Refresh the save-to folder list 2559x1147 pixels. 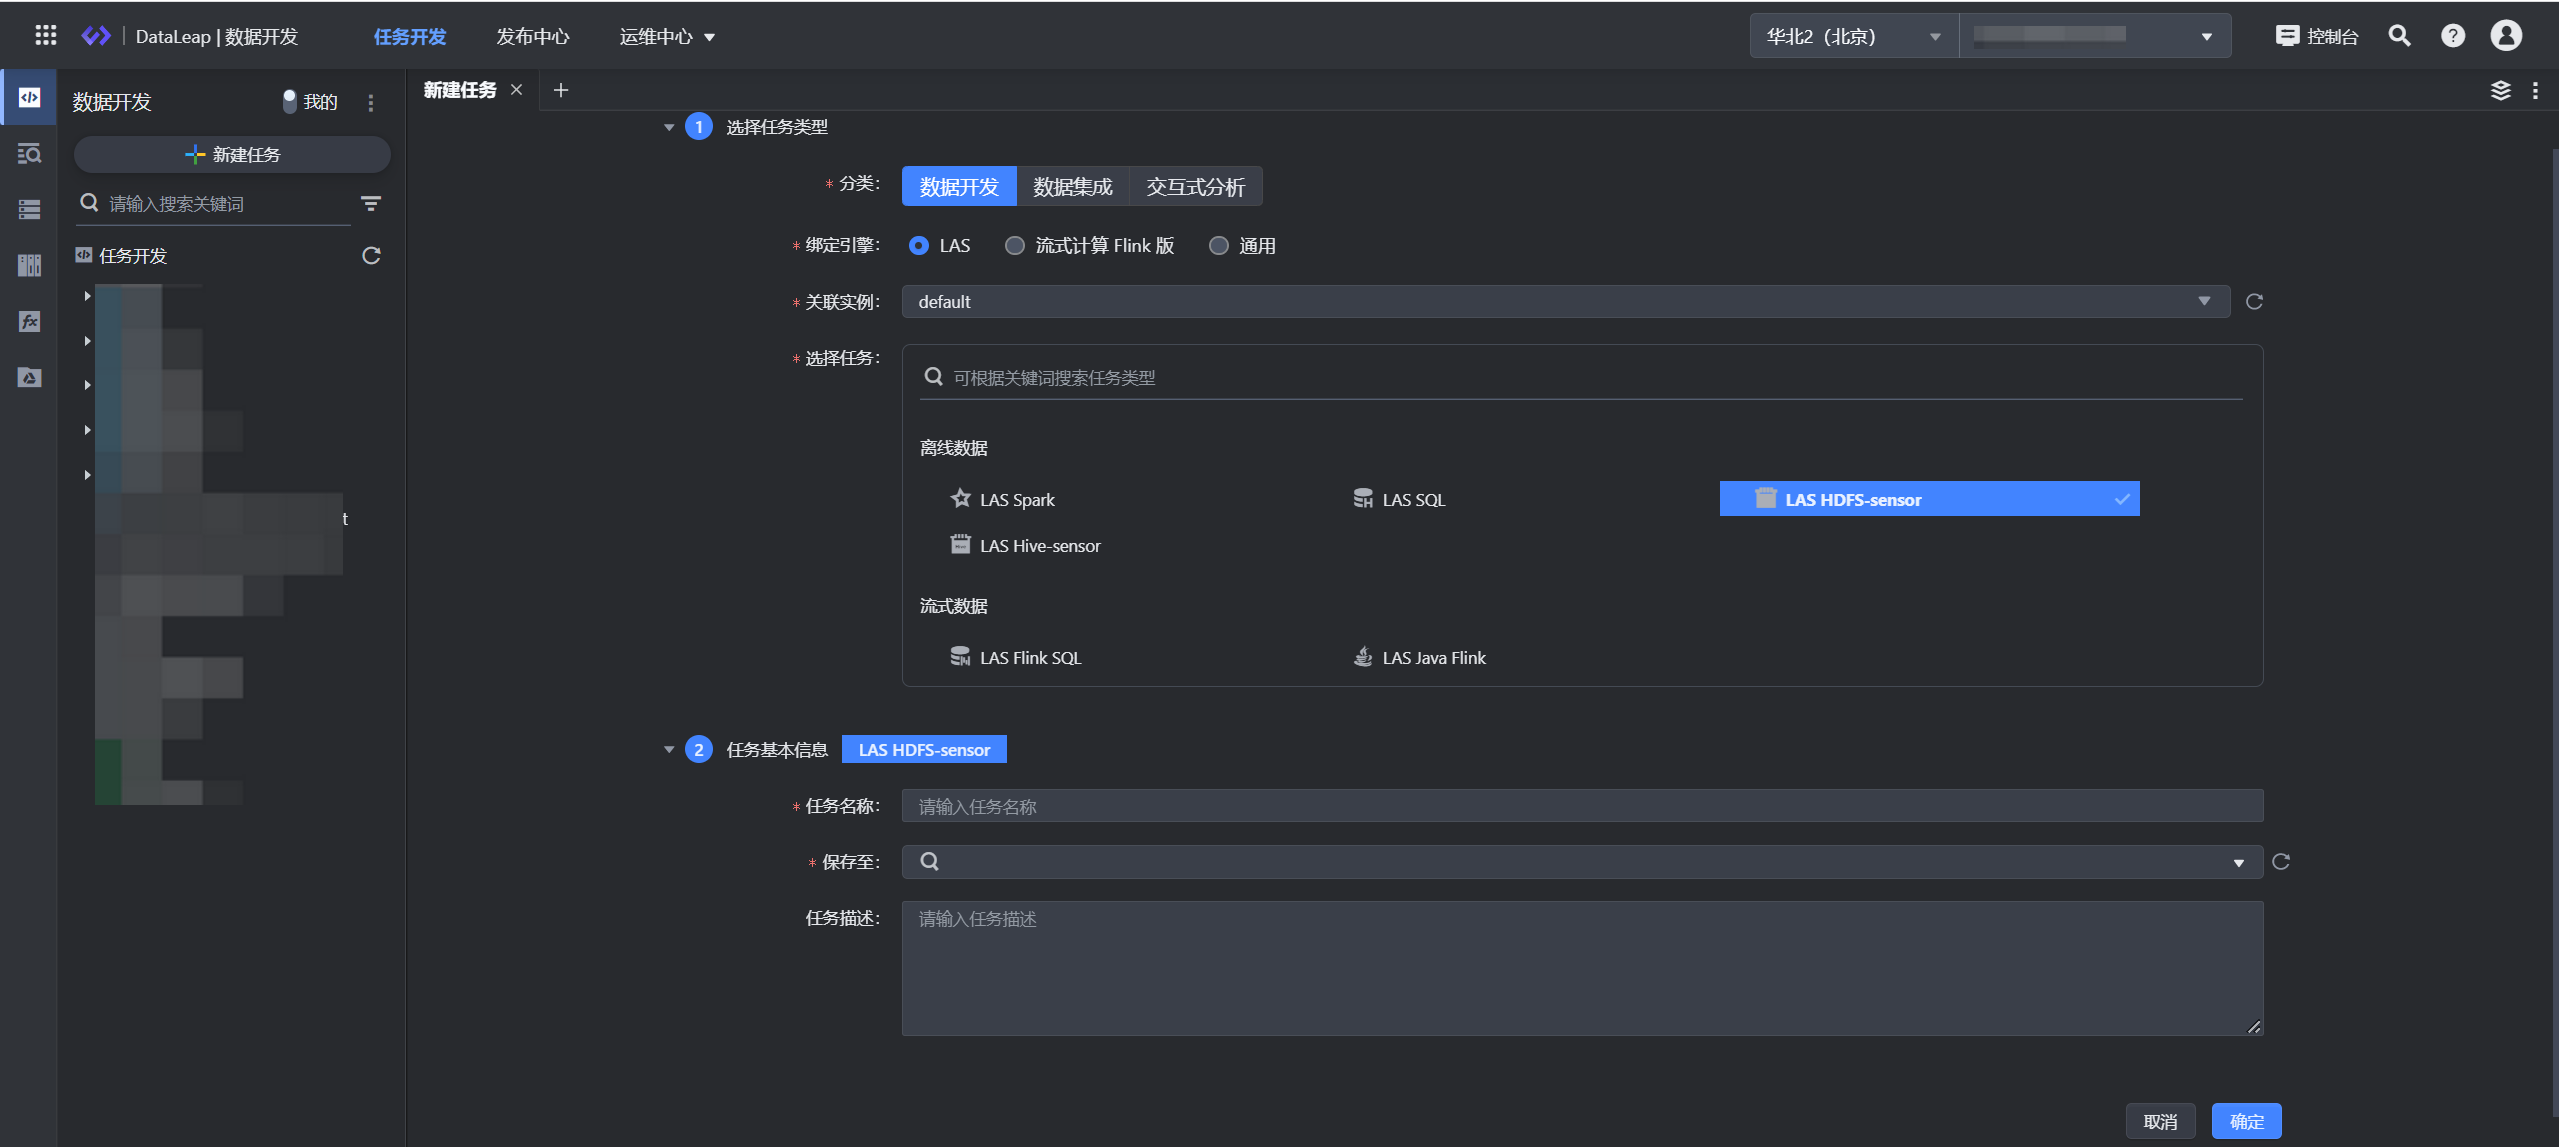[x=2281, y=862]
